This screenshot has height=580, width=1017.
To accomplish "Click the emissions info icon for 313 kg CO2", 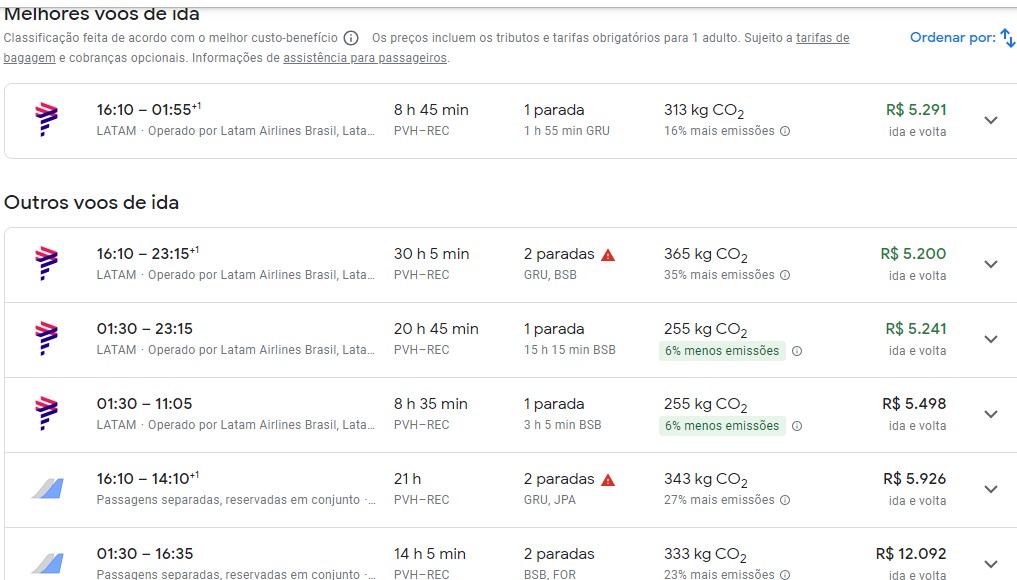I will 785,131.
